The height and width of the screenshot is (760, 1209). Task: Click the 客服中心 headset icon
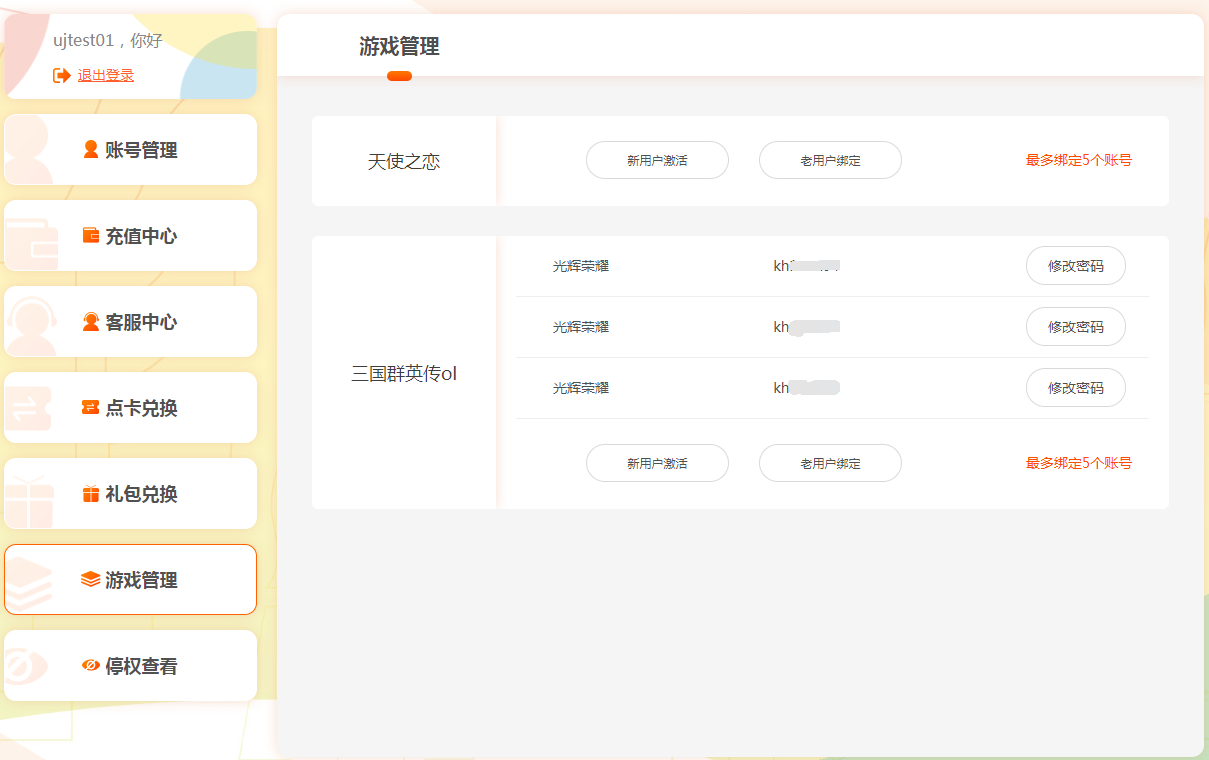(91, 322)
